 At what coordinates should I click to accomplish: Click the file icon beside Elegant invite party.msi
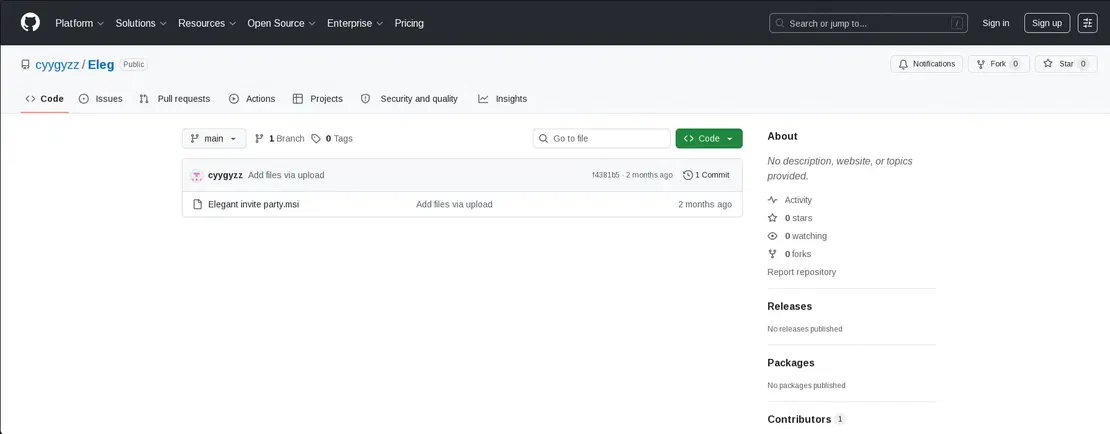[x=198, y=204]
